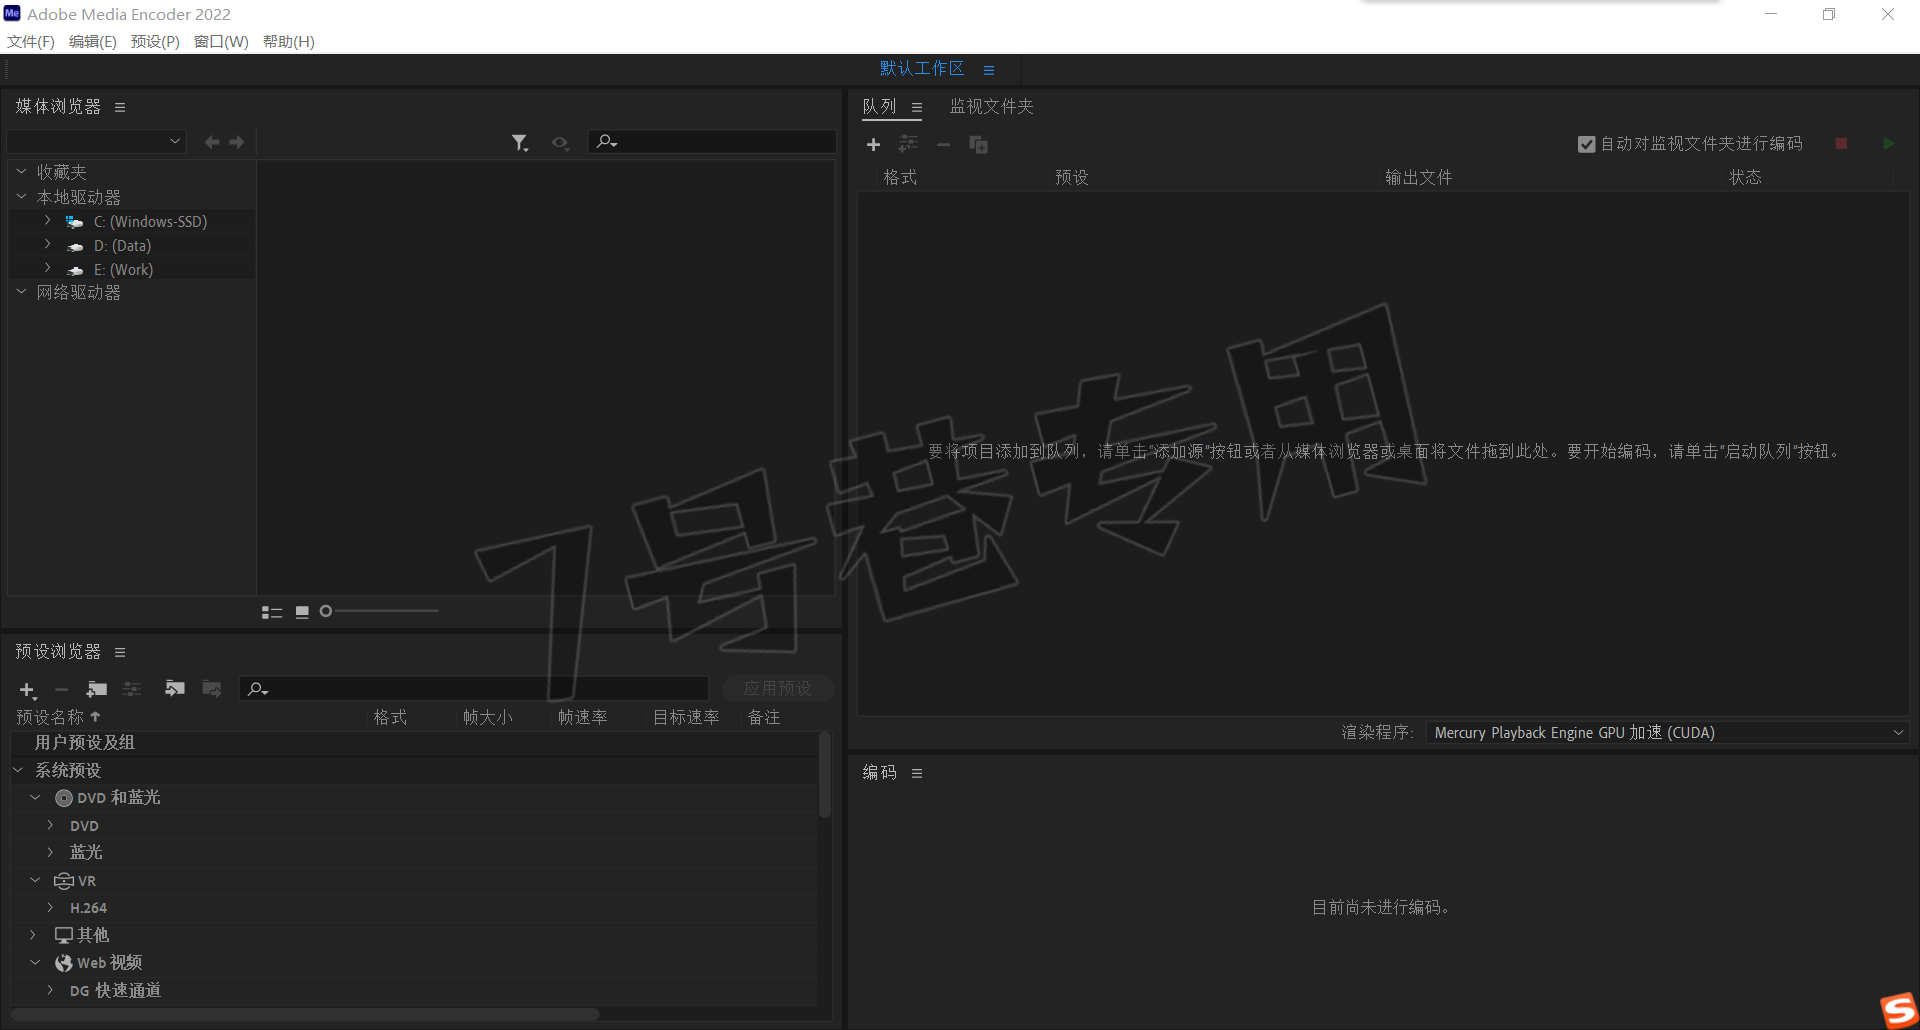The width and height of the screenshot is (1920, 1030).
Task: Click the Media Browser search field
Action: point(712,142)
